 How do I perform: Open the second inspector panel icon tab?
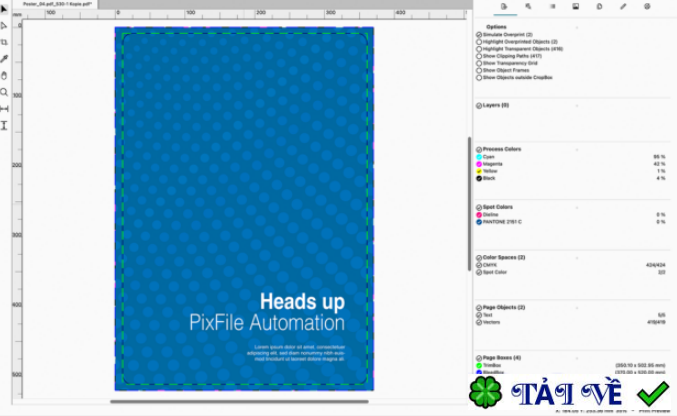point(528,6)
